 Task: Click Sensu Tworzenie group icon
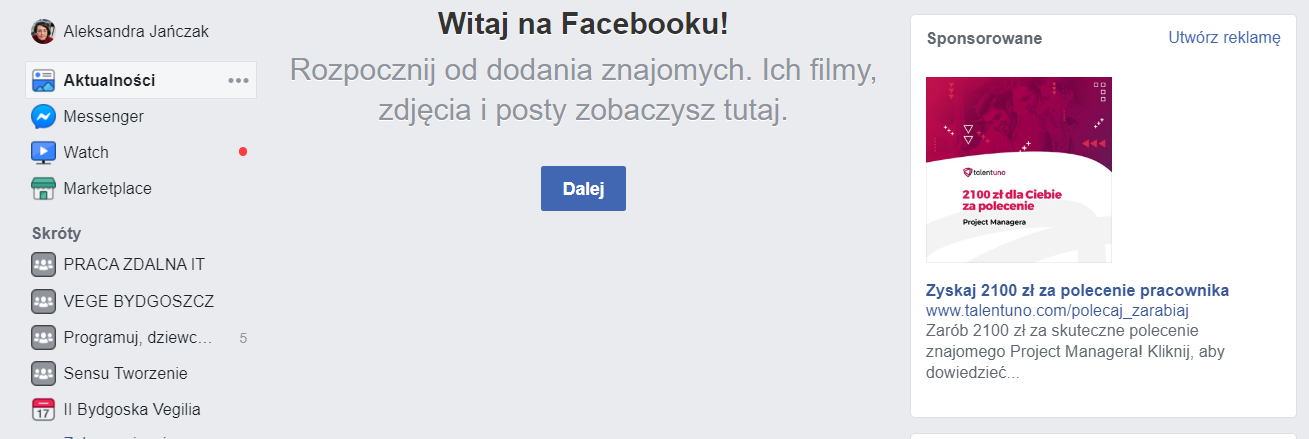point(43,374)
